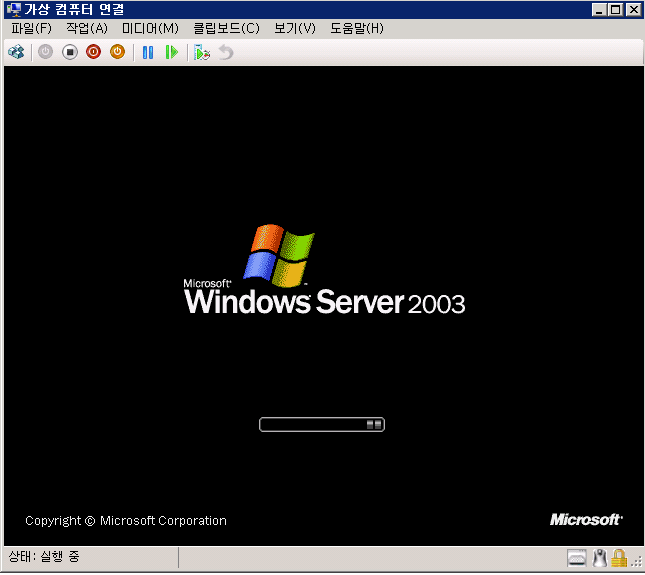
Task: Click the title bar window icon
Action: click(x=14, y=9)
